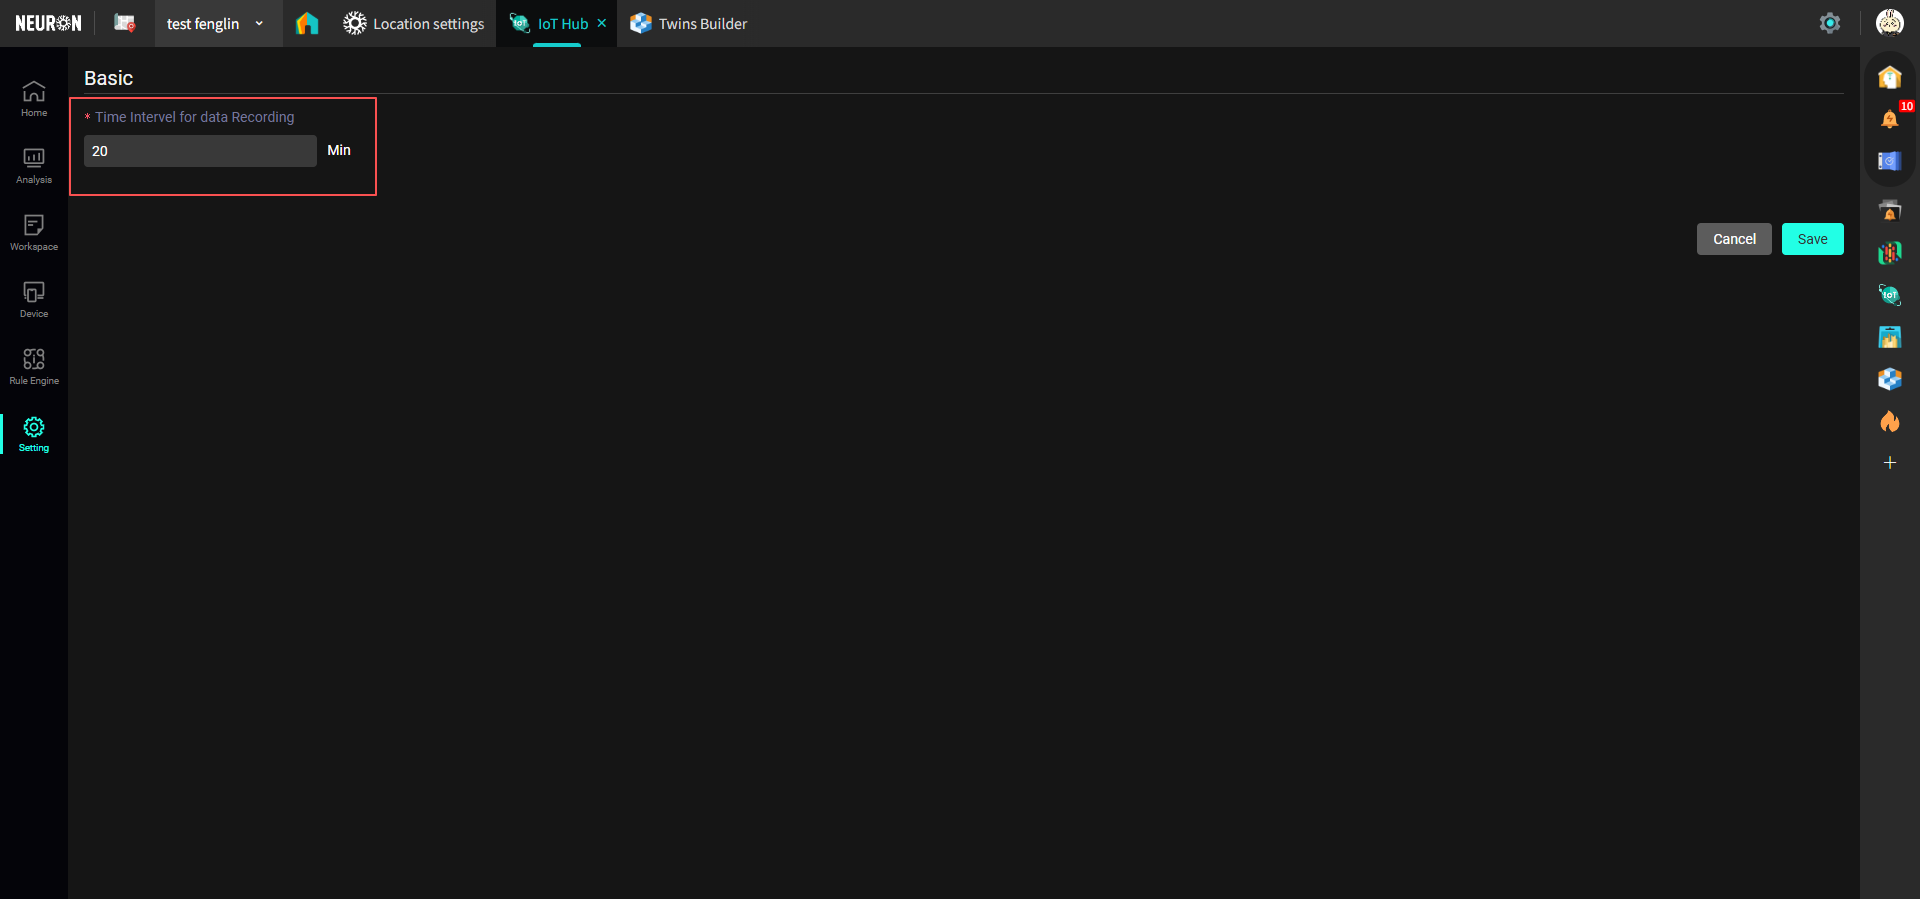Click the alarm bell with 10 notifications
Image resolution: width=1920 pixels, height=899 pixels.
[1889, 119]
